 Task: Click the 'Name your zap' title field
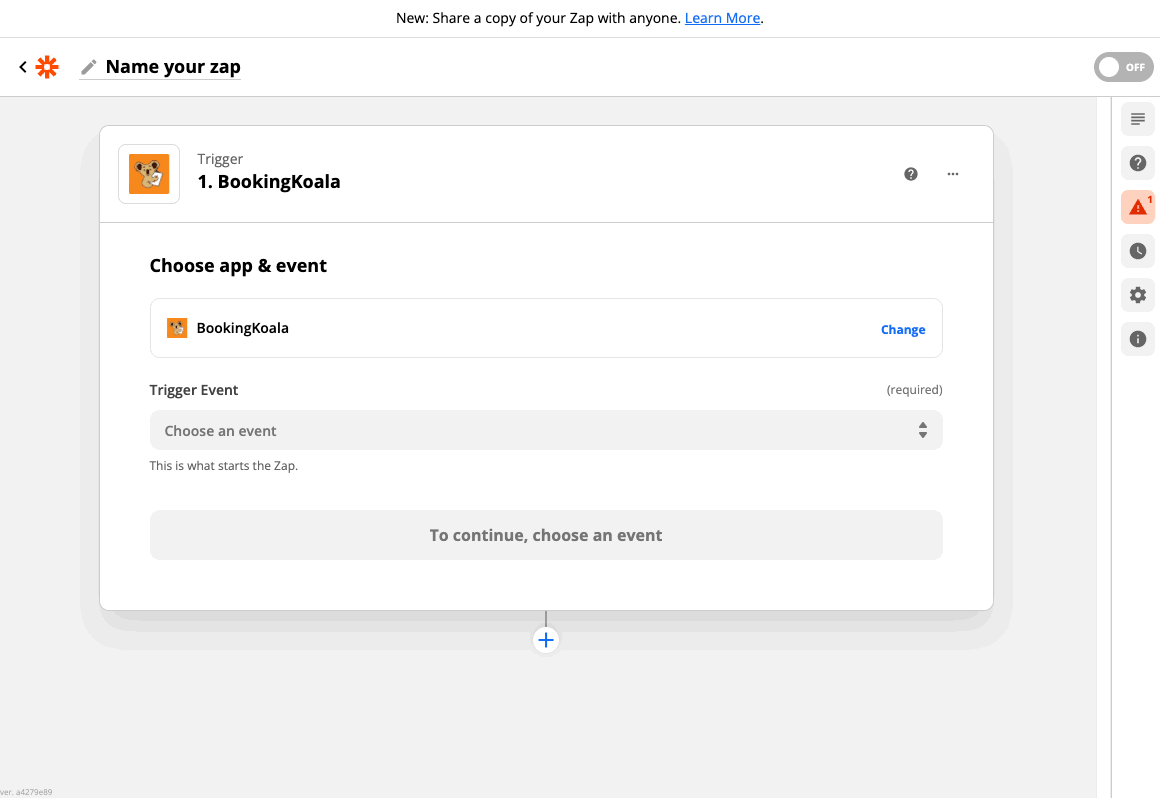pos(173,67)
